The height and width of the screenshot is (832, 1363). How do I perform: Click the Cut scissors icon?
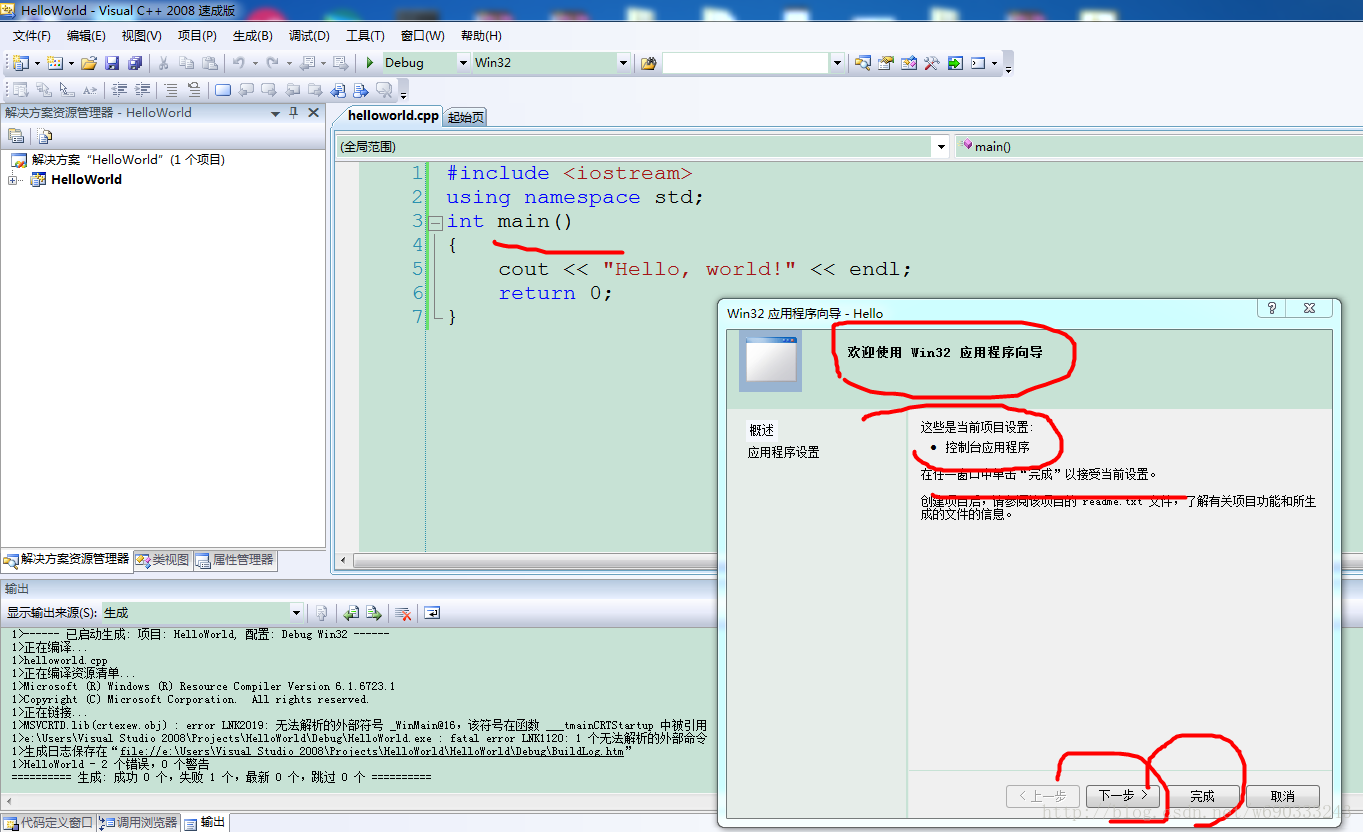click(163, 63)
